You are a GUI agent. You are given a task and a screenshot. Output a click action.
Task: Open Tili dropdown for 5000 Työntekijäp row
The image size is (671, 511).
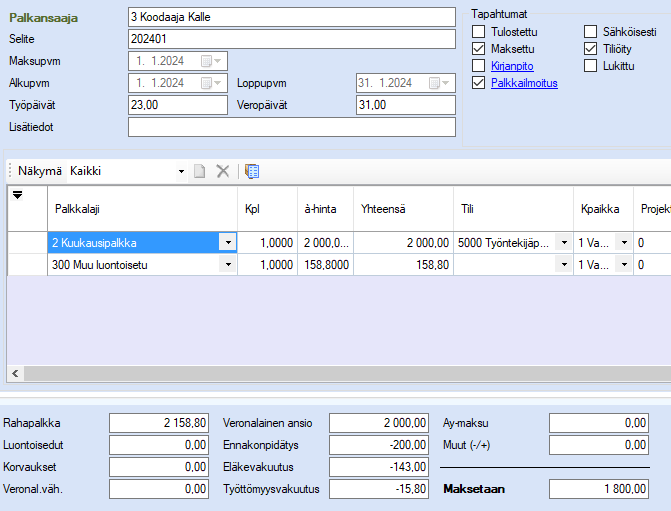(x=564, y=242)
